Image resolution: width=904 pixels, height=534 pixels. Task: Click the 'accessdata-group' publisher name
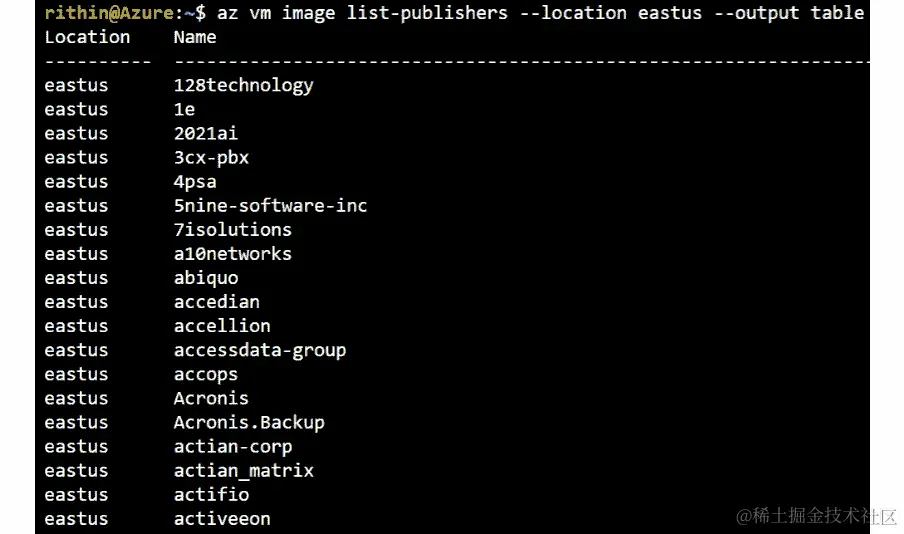coord(260,350)
